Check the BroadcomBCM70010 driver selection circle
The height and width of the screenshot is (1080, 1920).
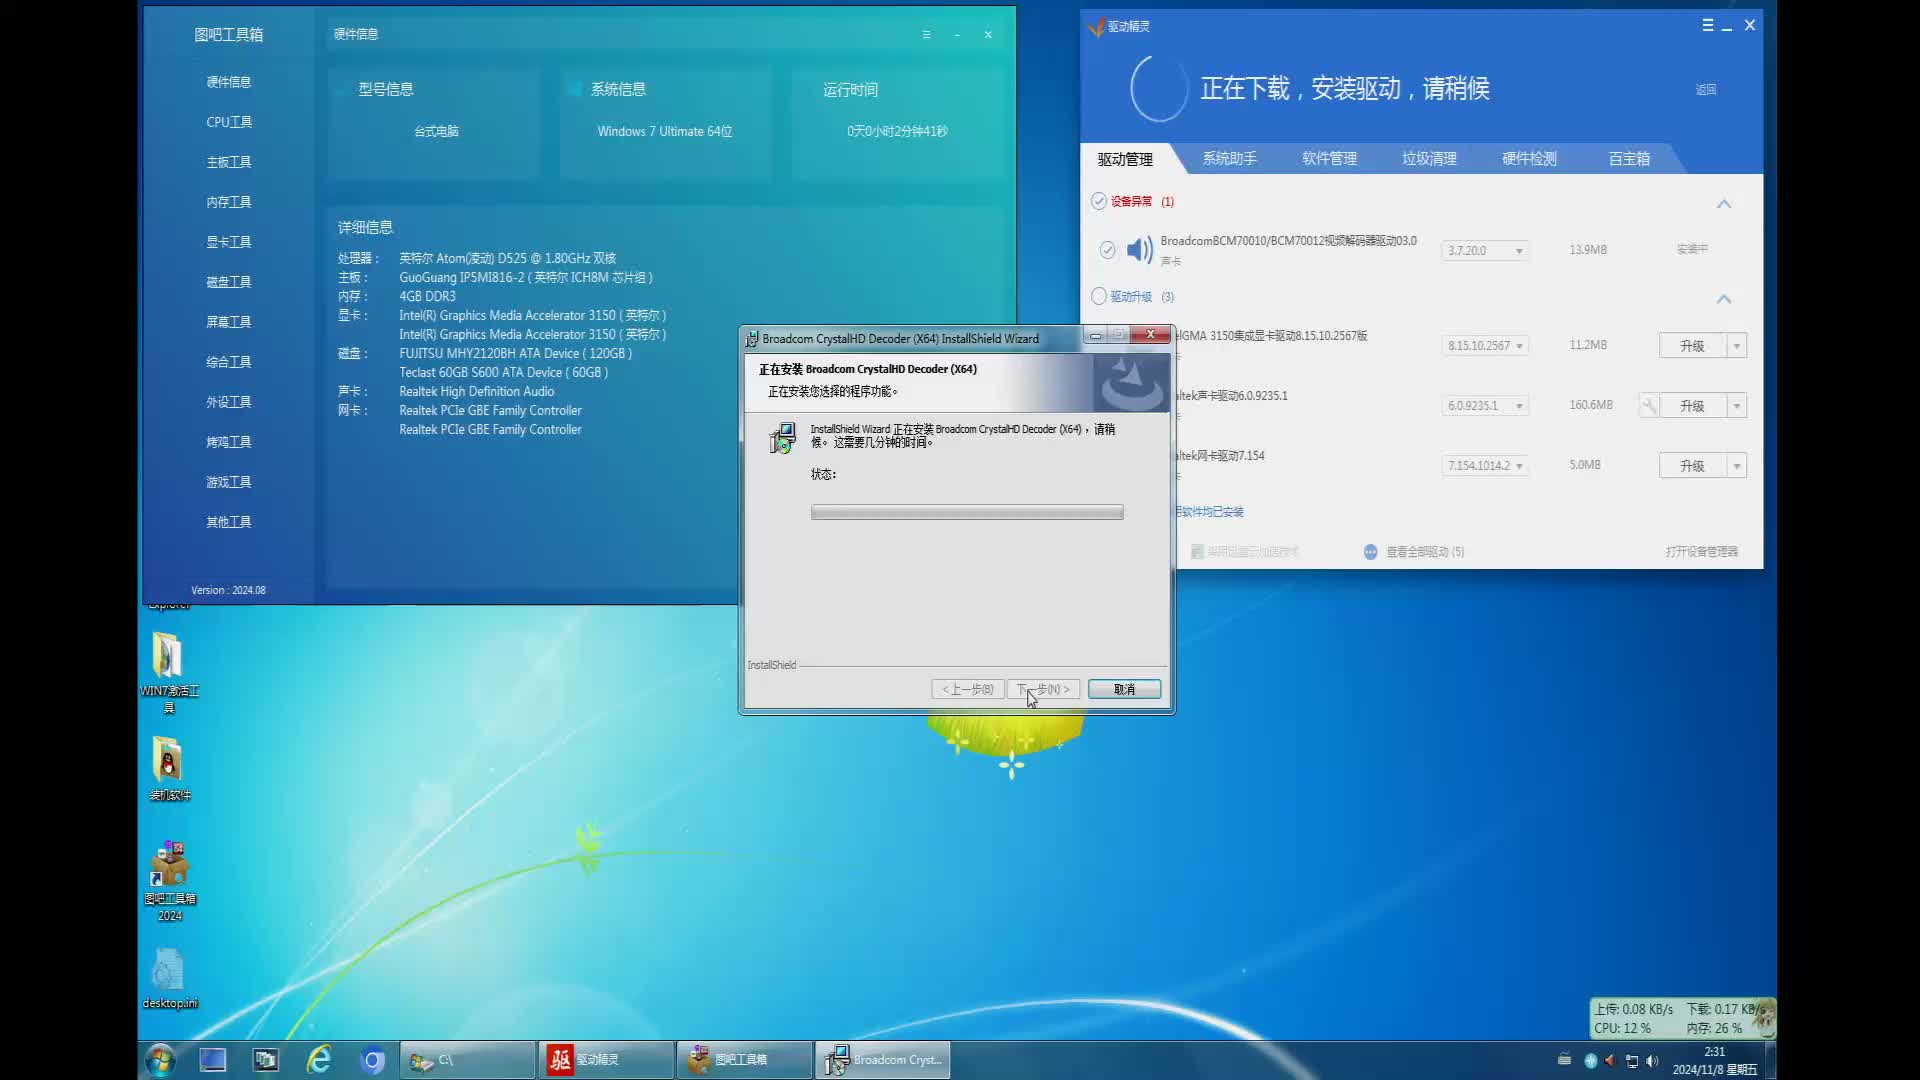1107,250
